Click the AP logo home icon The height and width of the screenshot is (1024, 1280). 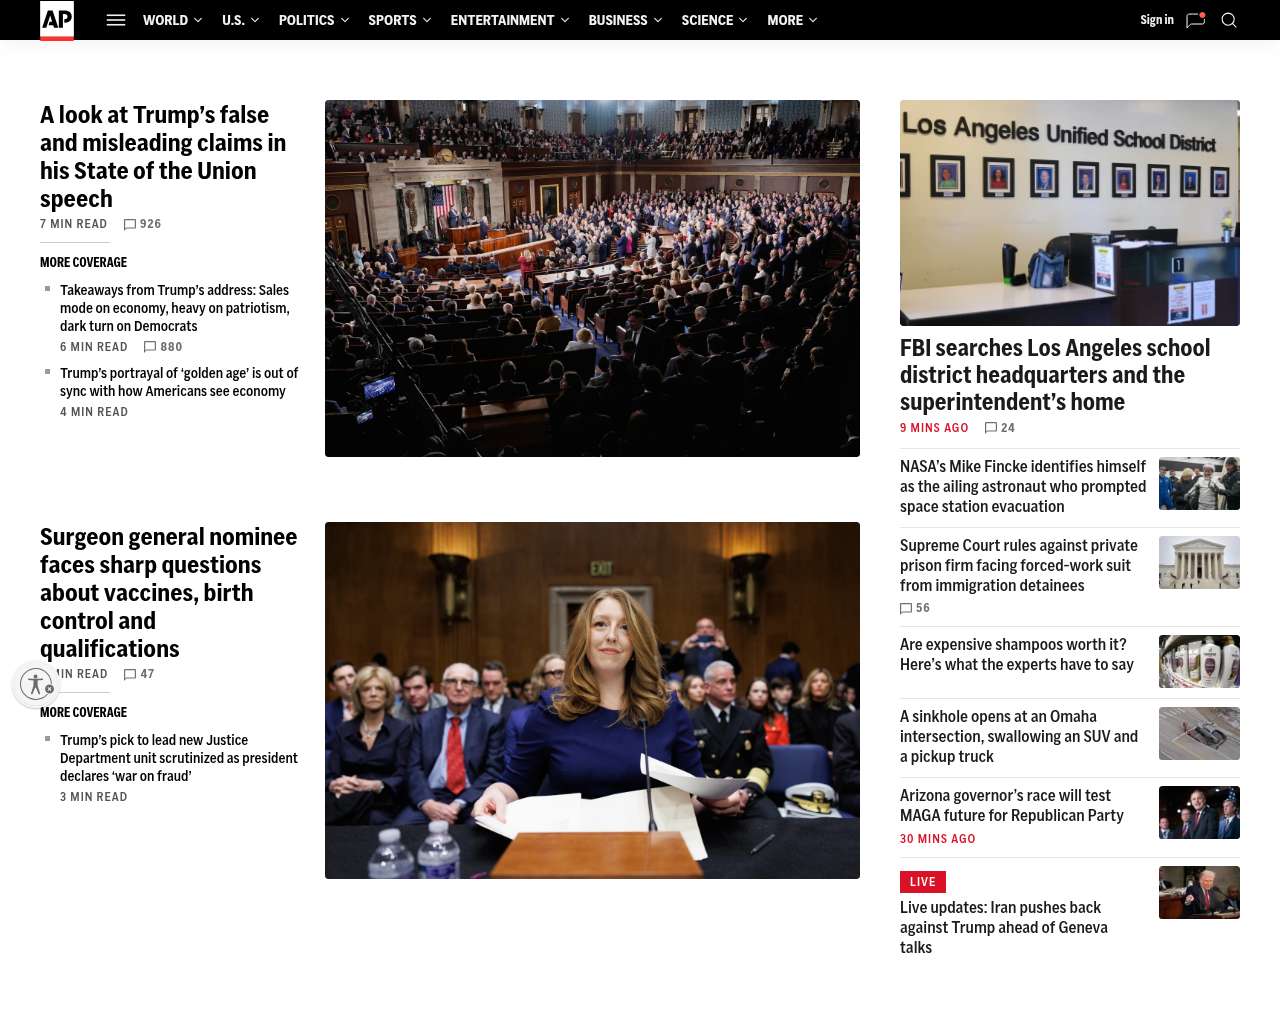click(x=57, y=20)
